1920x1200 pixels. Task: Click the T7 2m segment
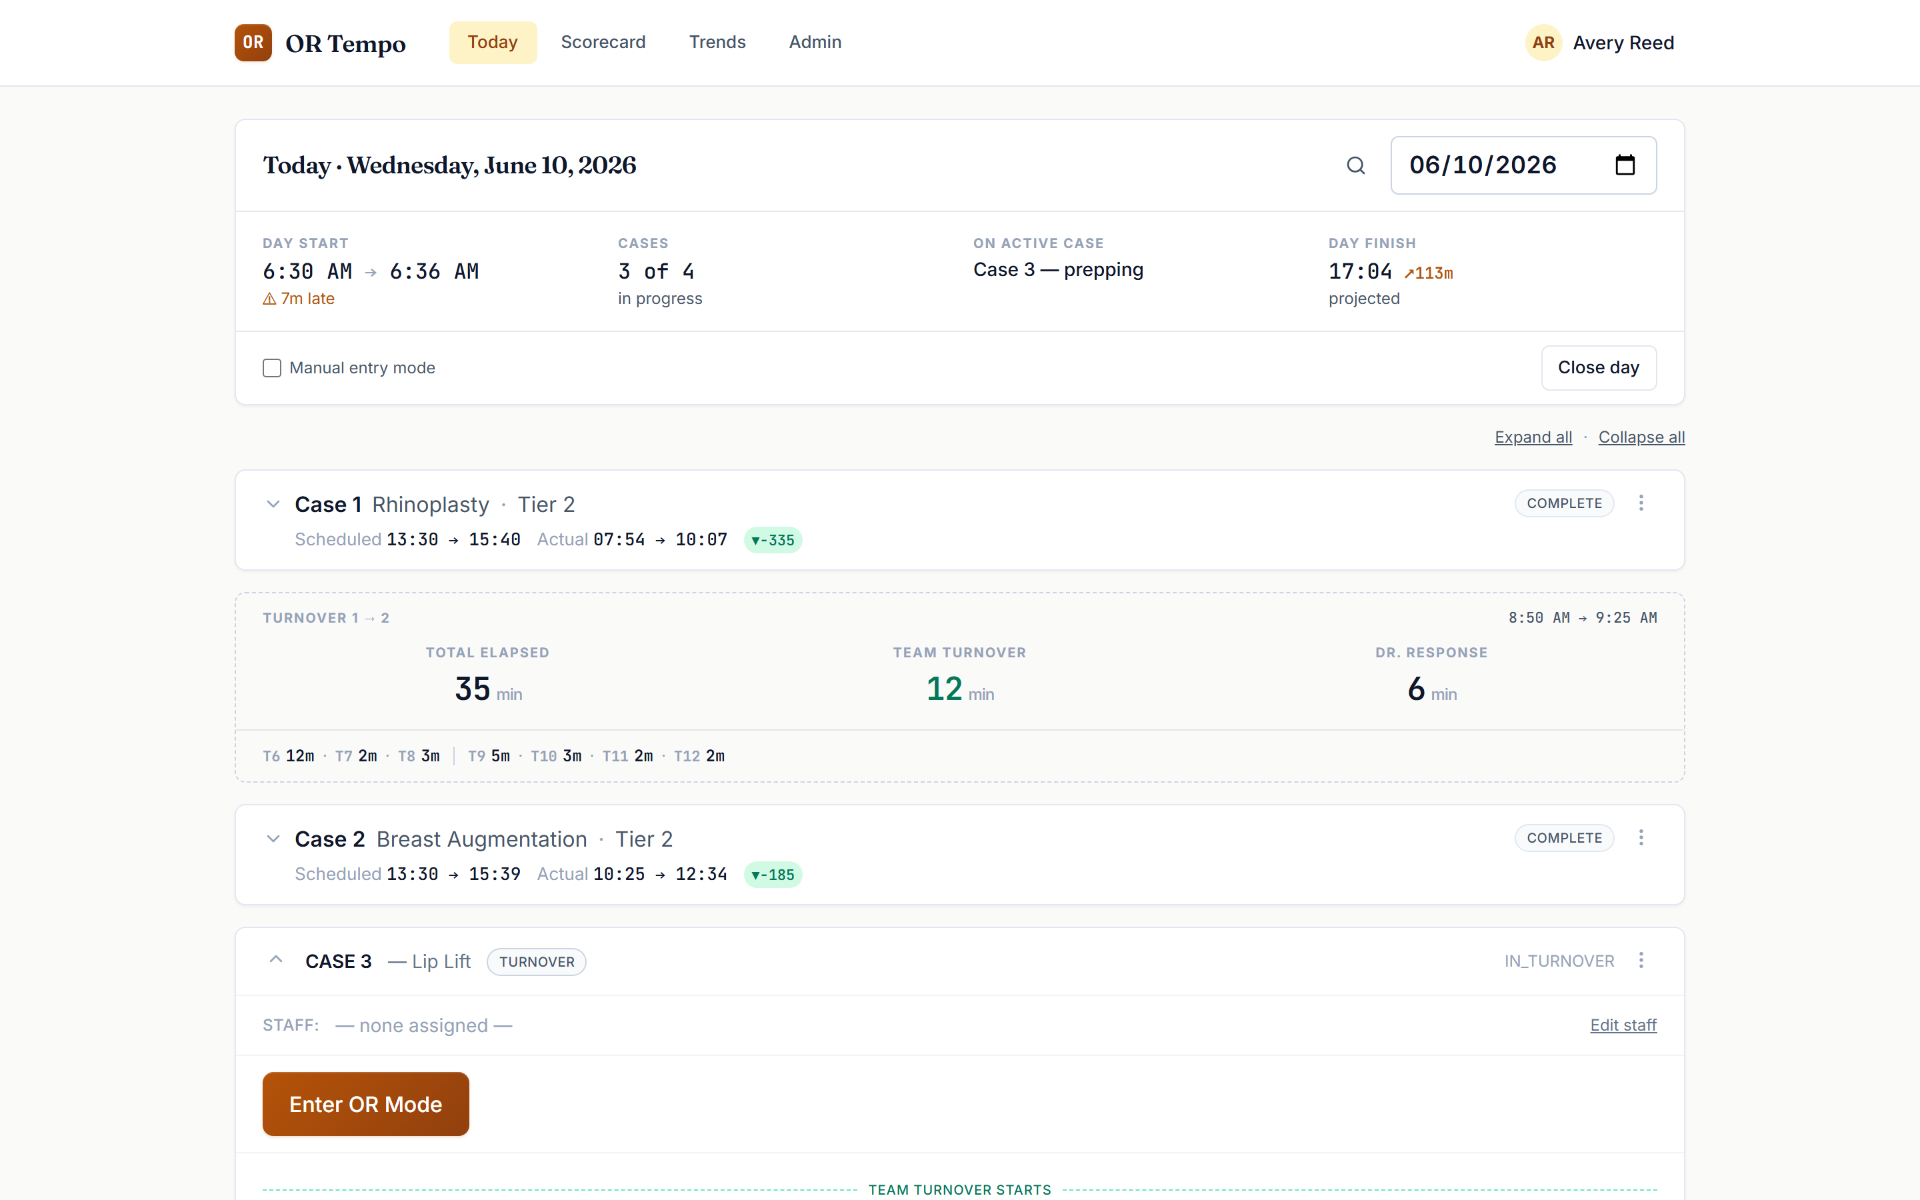[356, 756]
